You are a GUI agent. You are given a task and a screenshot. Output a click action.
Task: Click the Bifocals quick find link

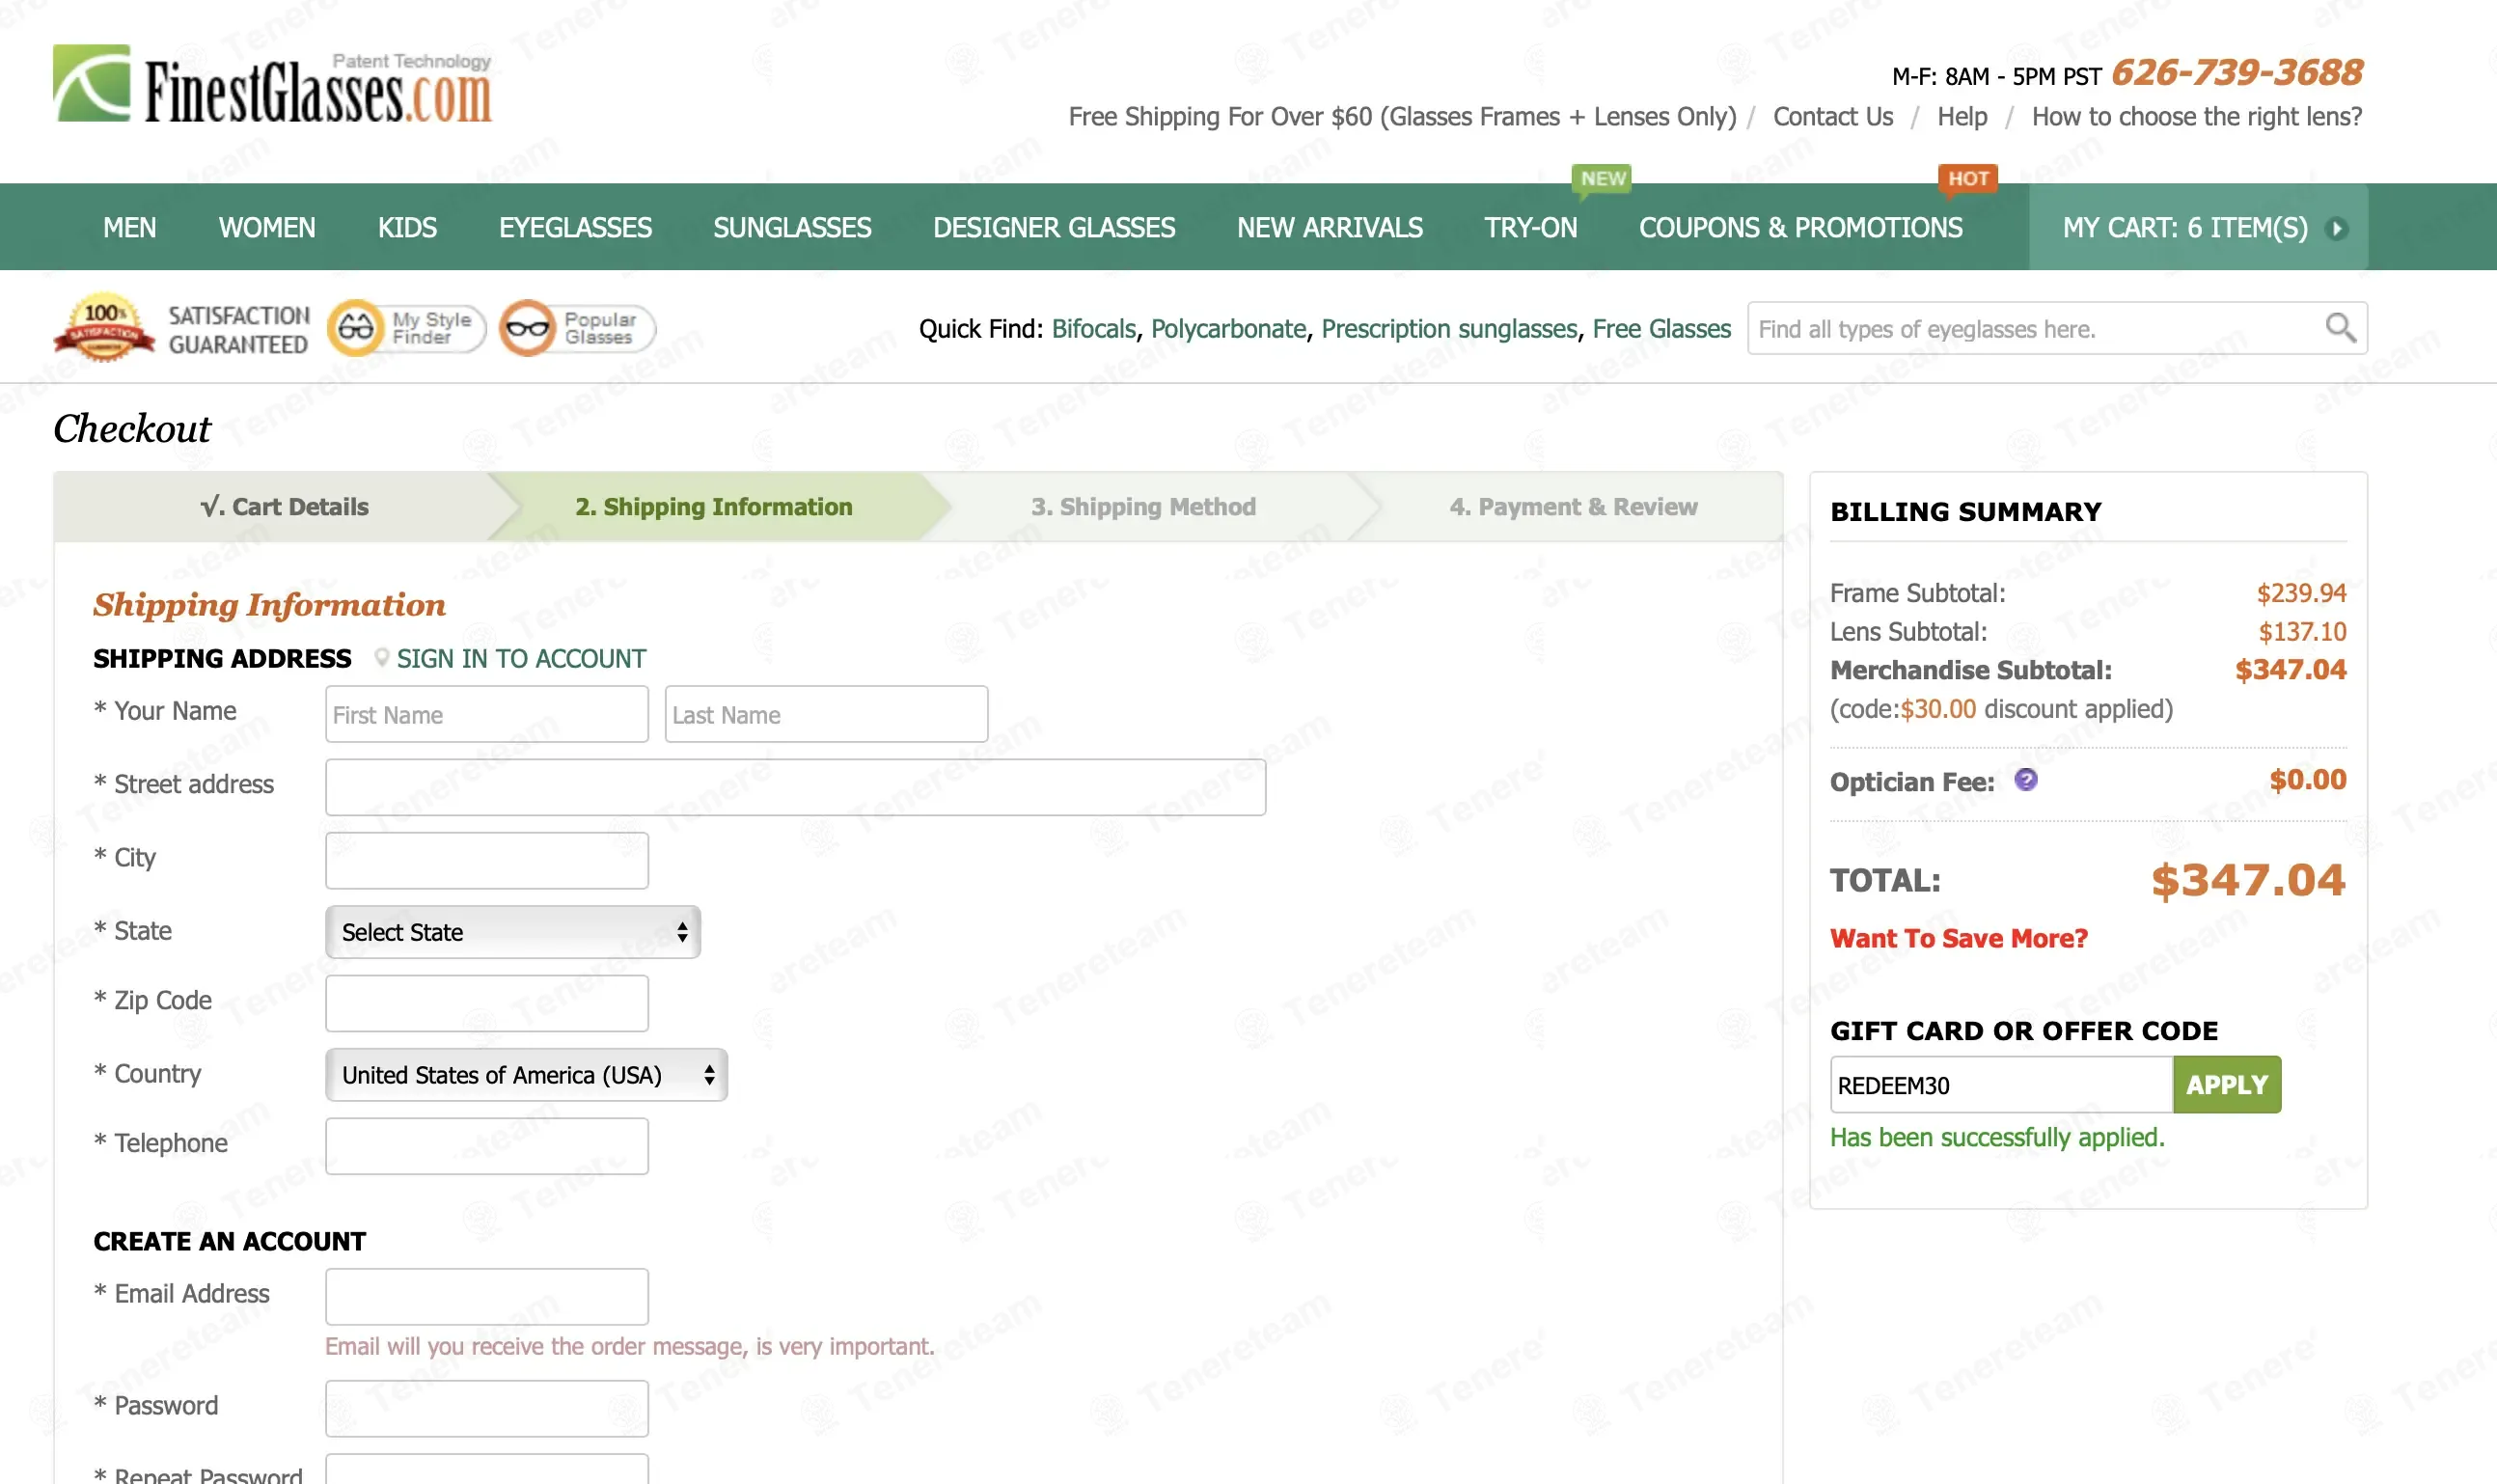pyautogui.click(x=1093, y=329)
